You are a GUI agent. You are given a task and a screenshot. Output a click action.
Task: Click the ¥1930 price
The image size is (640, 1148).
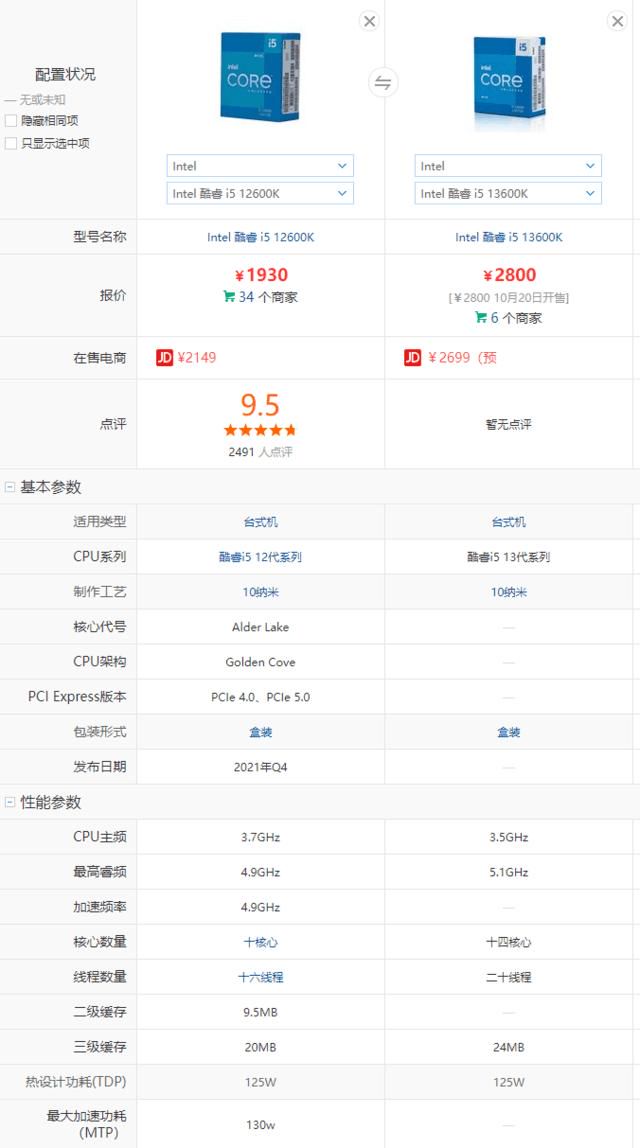[x=261, y=275]
